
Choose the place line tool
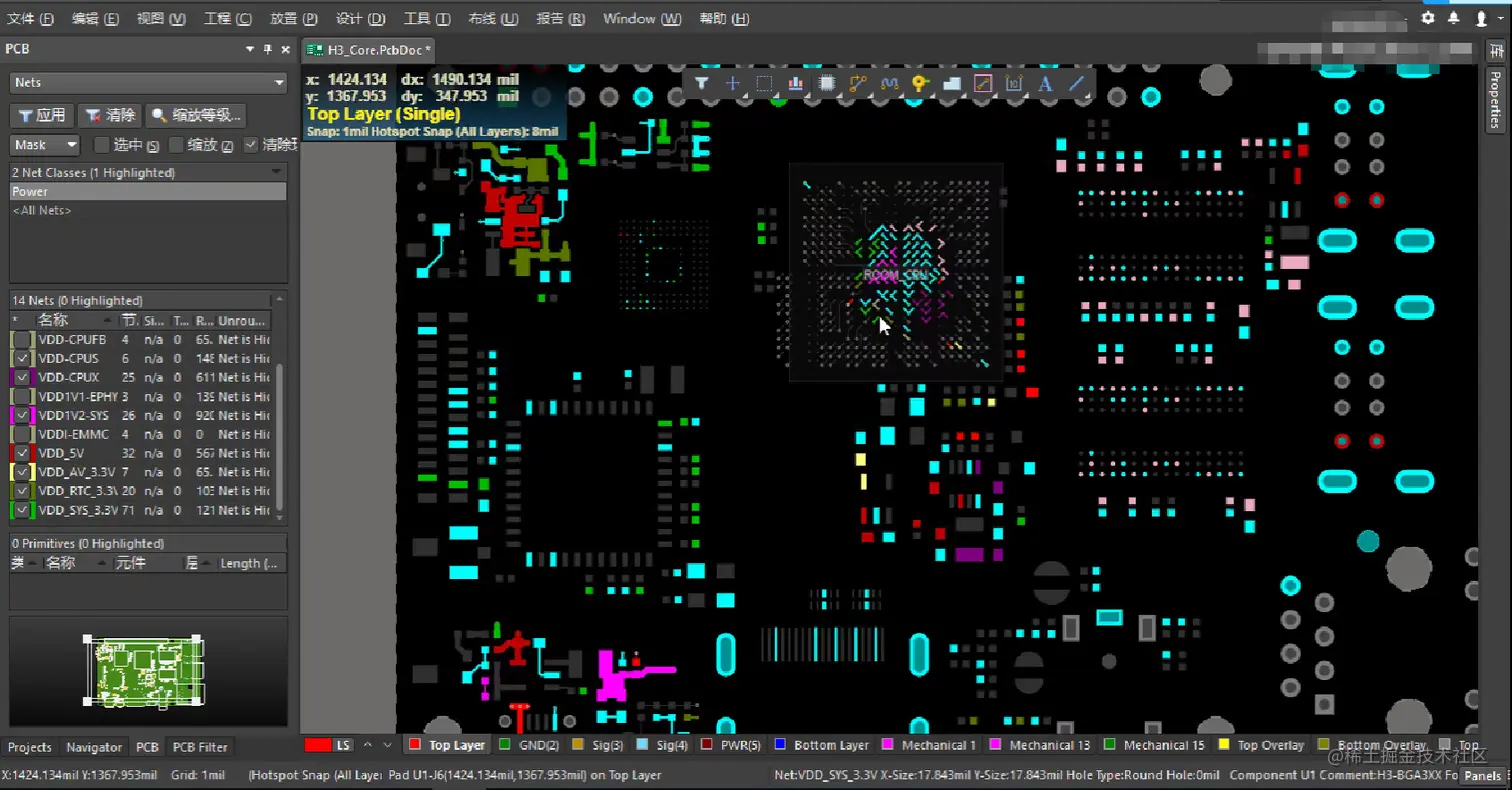click(x=1077, y=84)
